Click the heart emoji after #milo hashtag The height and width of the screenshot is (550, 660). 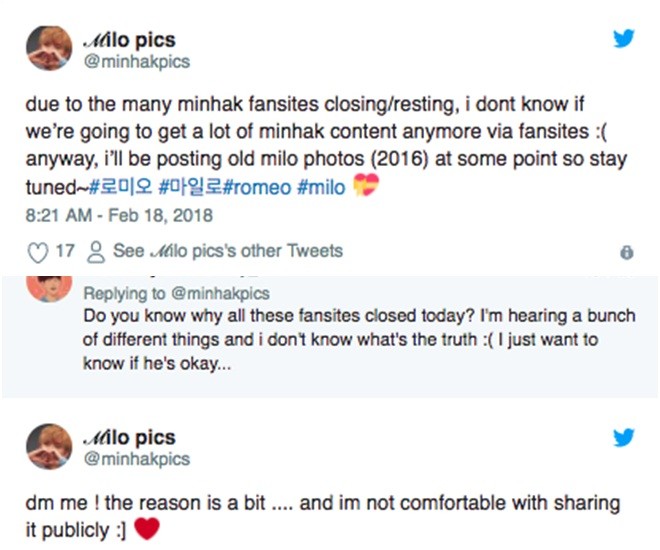(x=368, y=188)
